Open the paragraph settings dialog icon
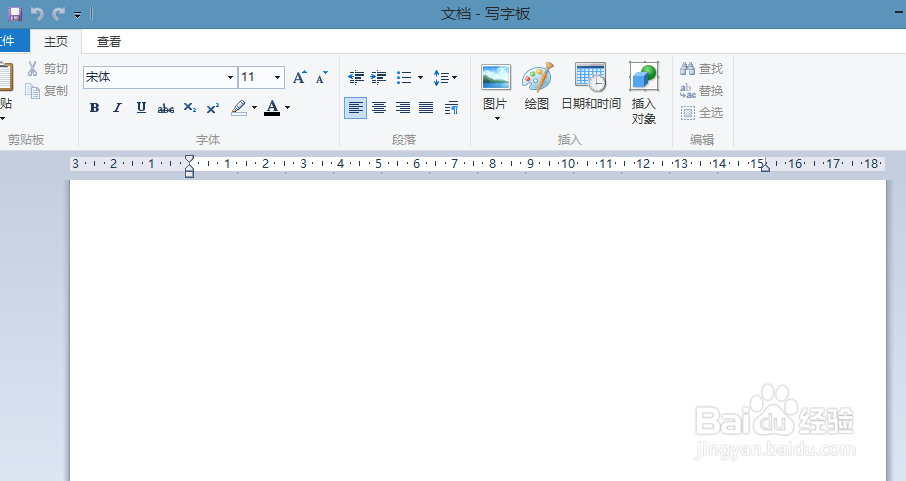 (451, 108)
